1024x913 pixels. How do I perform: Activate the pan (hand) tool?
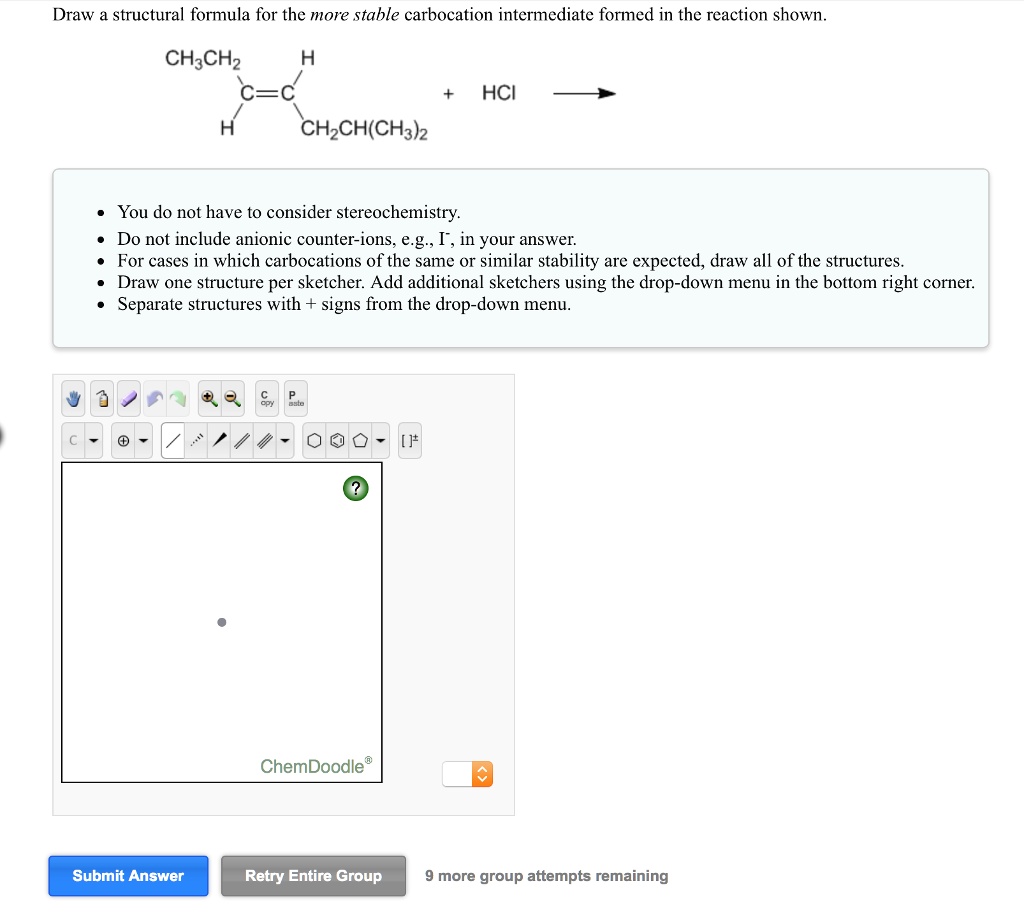[72, 398]
